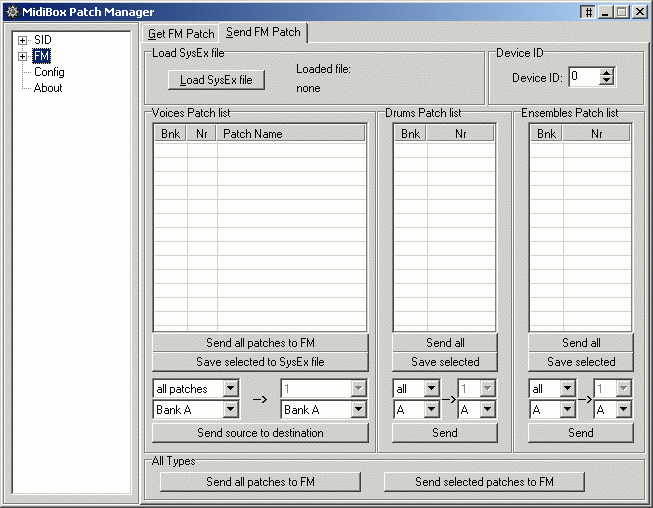Click Drums Send all button
The height and width of the screenshot is (508, 653).
(x=445, y=343)
